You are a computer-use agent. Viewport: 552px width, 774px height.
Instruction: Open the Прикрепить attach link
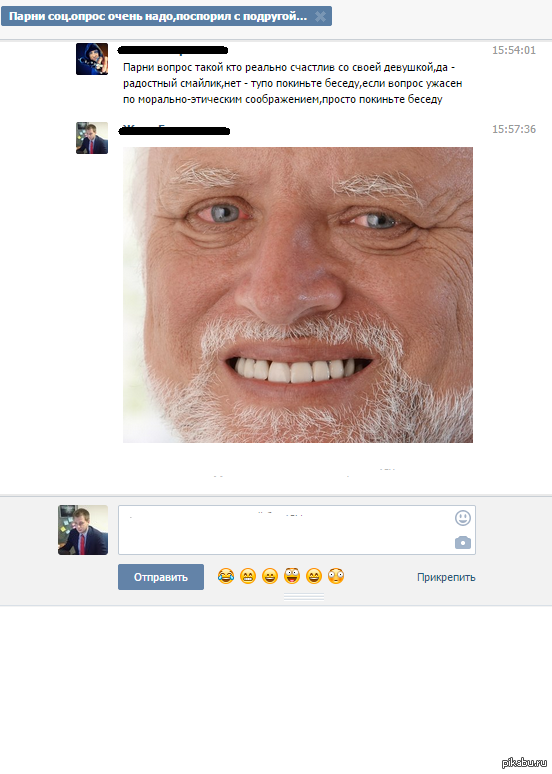point(446,577)
